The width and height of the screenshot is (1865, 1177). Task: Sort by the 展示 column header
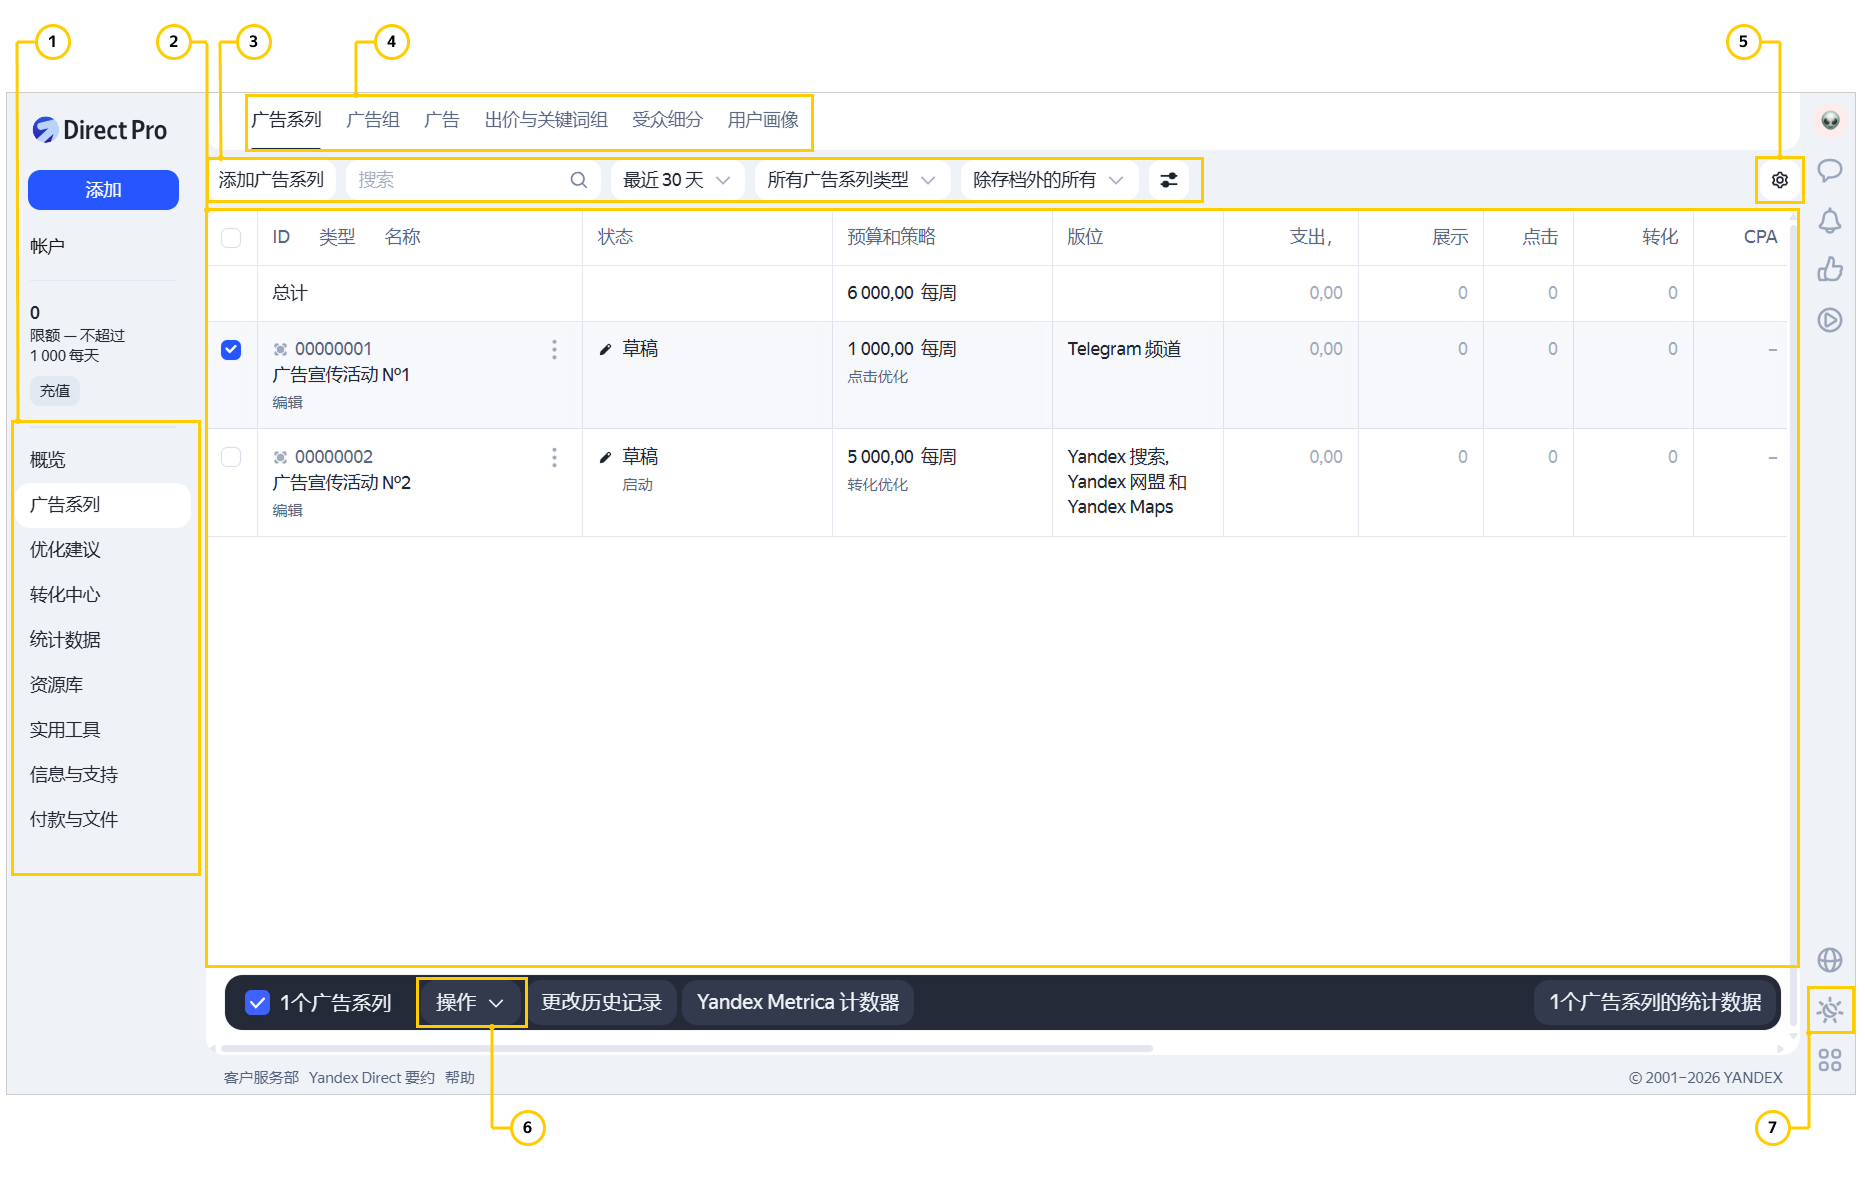click(1450, 237)
